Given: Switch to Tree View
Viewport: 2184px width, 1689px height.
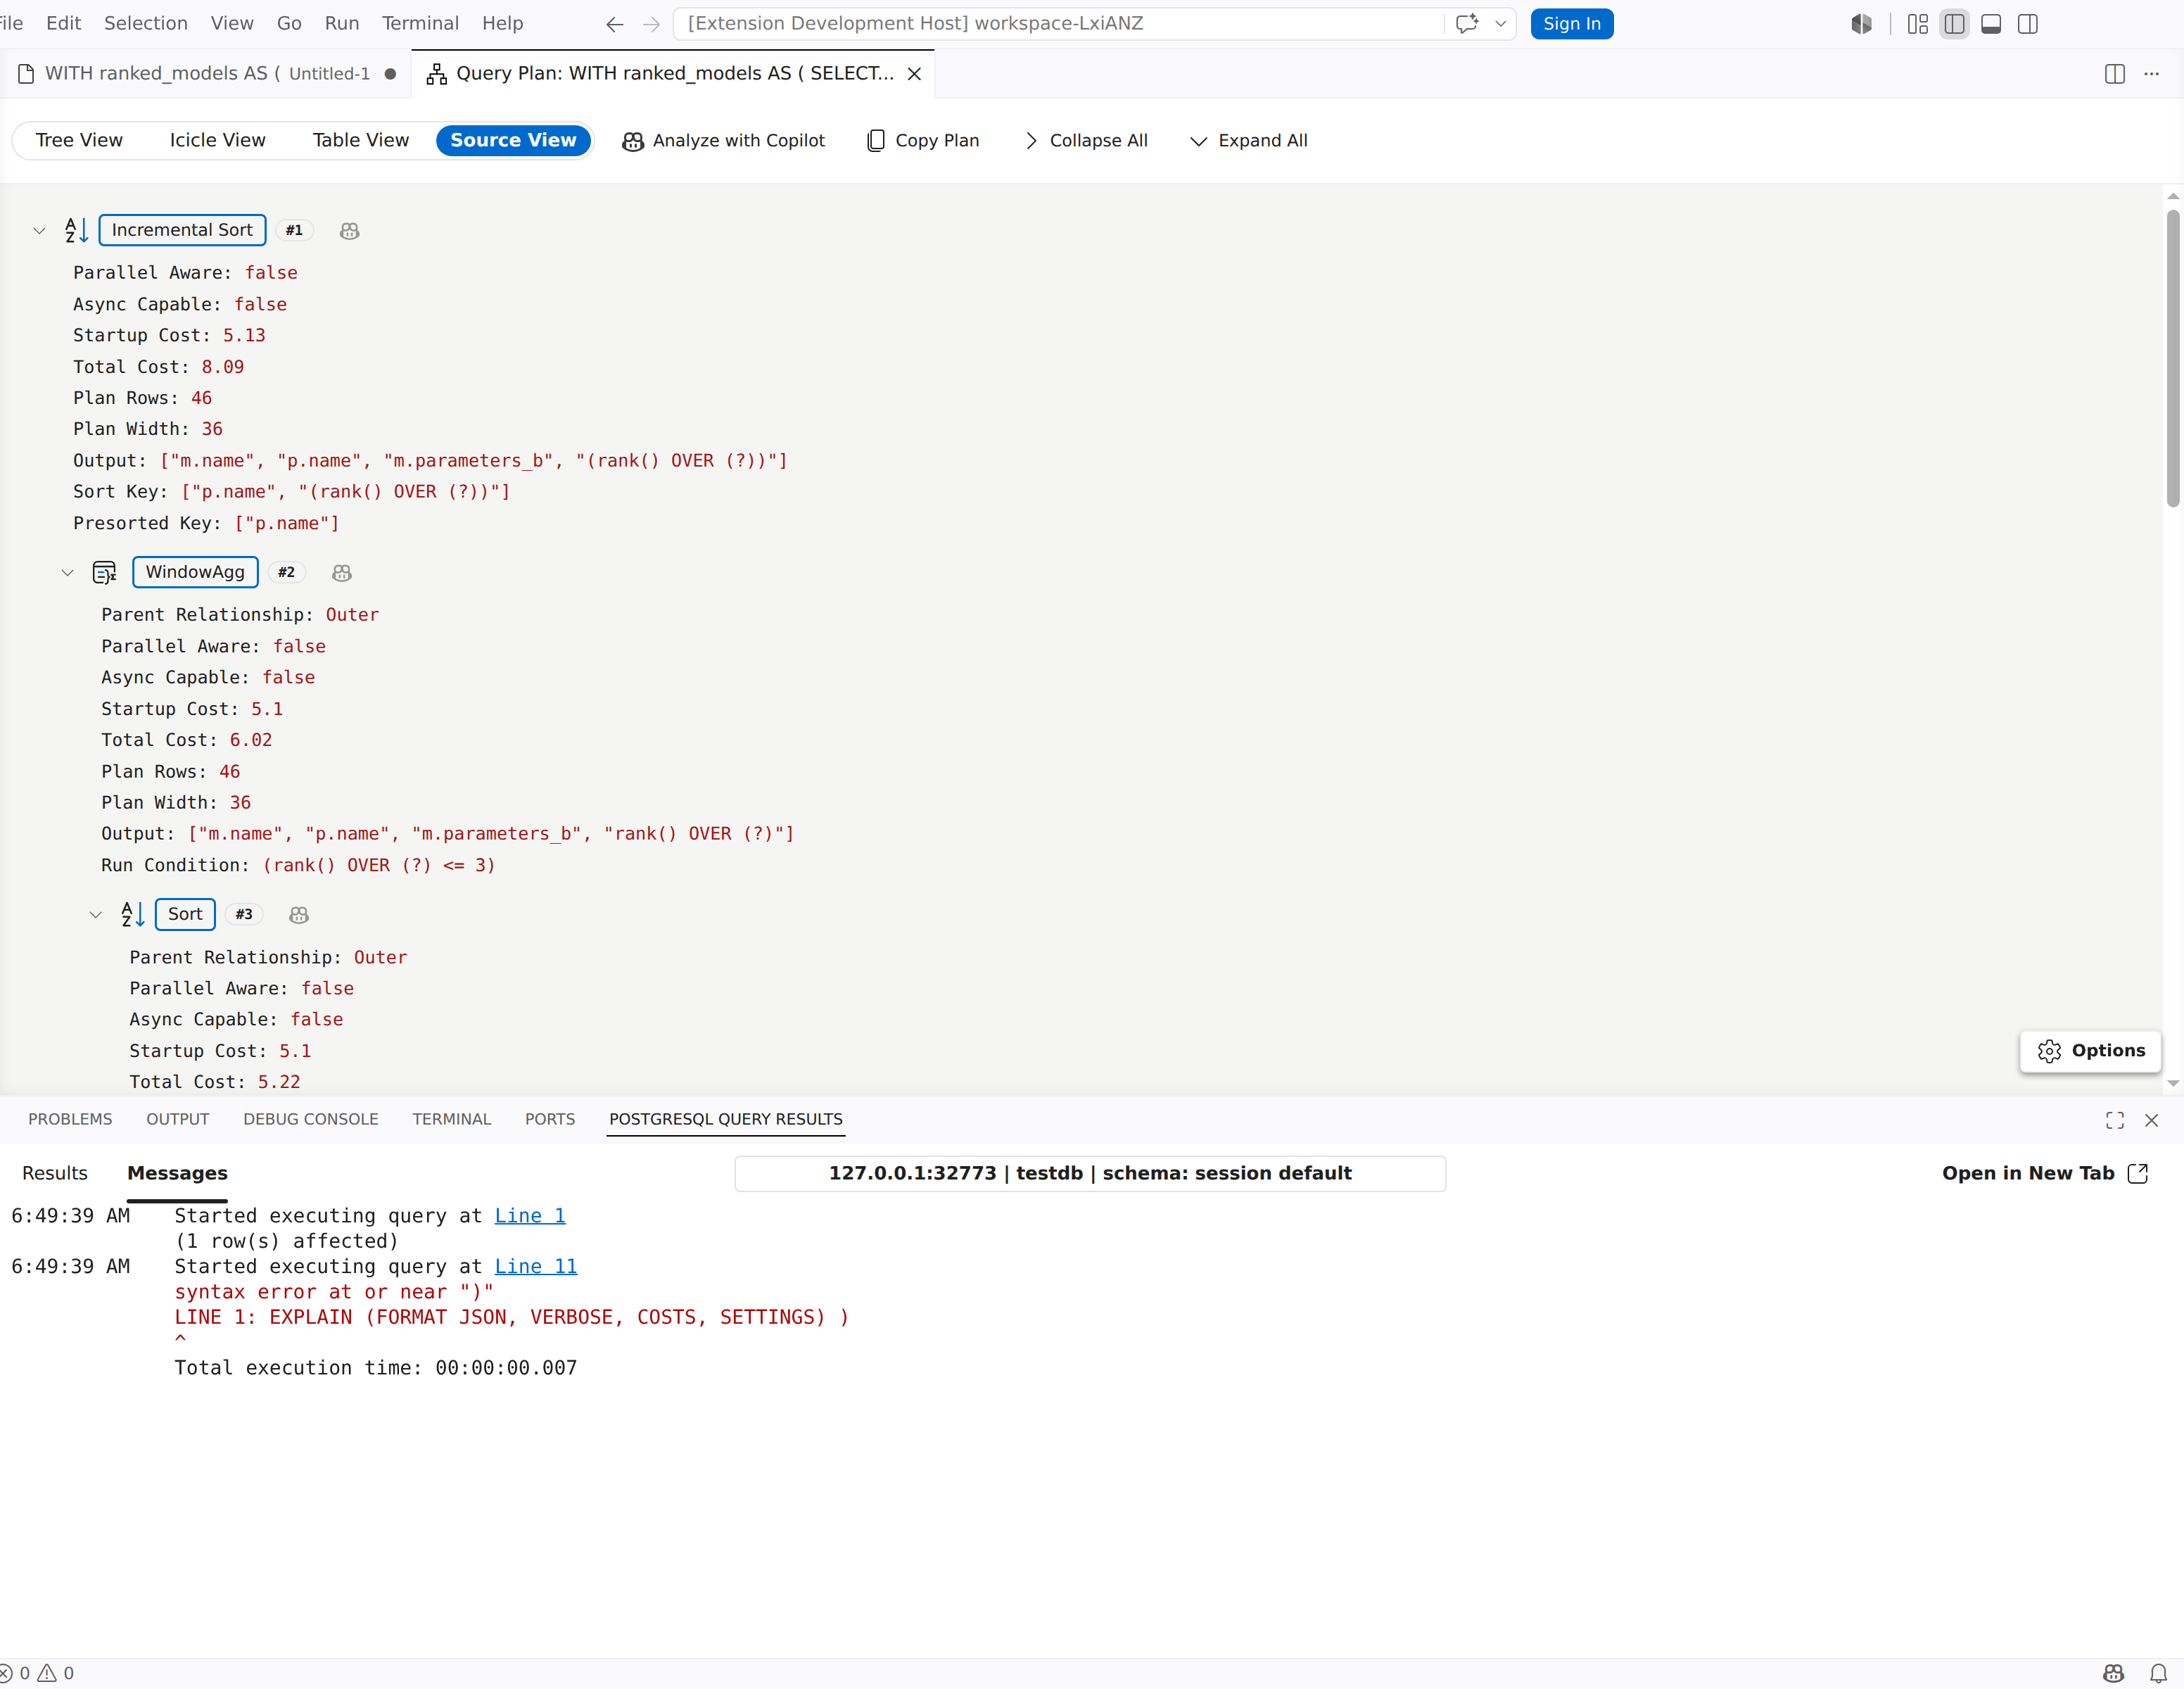Looking at the screenshot, I should pyautogui.click(x=79, y=141).
